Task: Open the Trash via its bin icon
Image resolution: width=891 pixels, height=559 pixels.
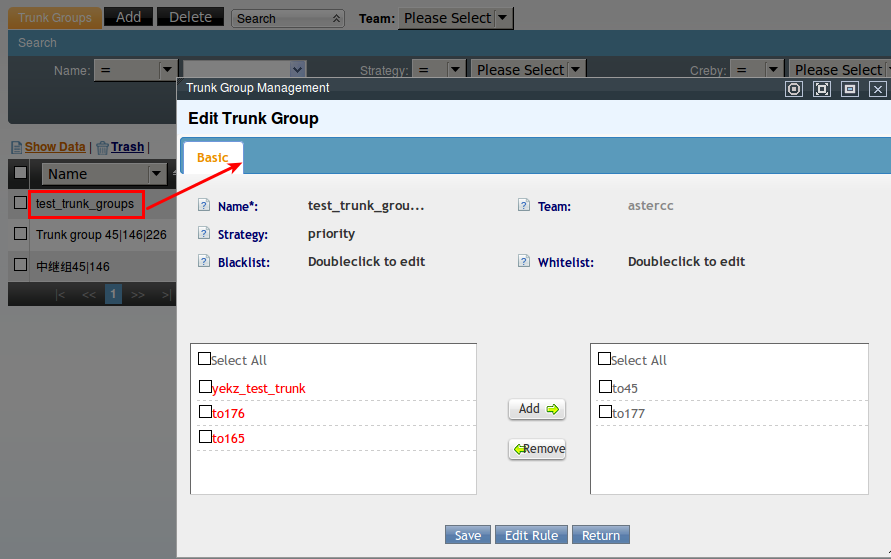Action: (x=102, y=148)
